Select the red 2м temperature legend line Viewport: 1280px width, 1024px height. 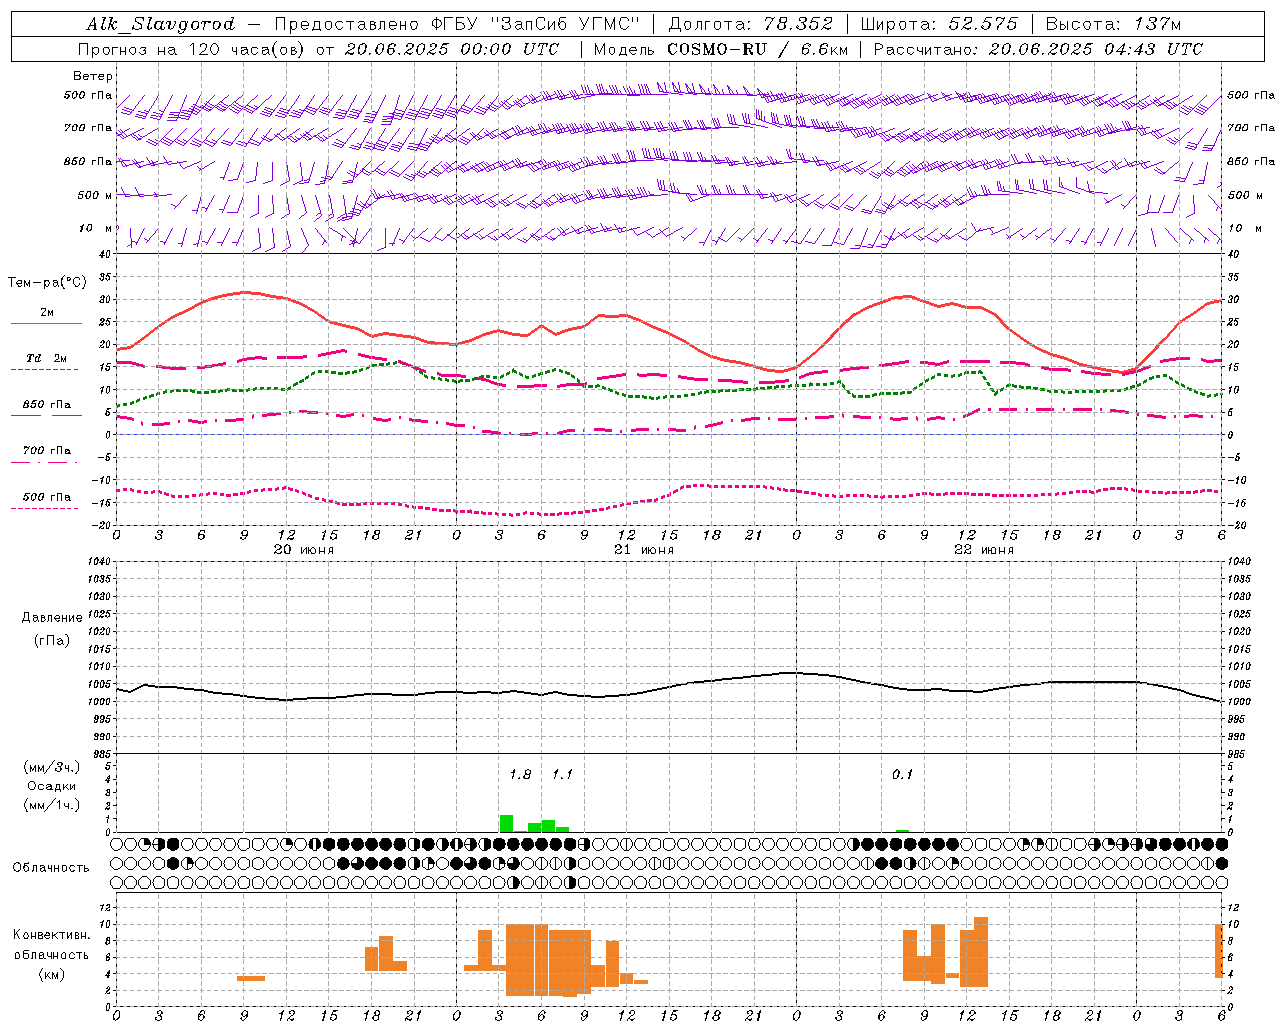pos(46,323)
